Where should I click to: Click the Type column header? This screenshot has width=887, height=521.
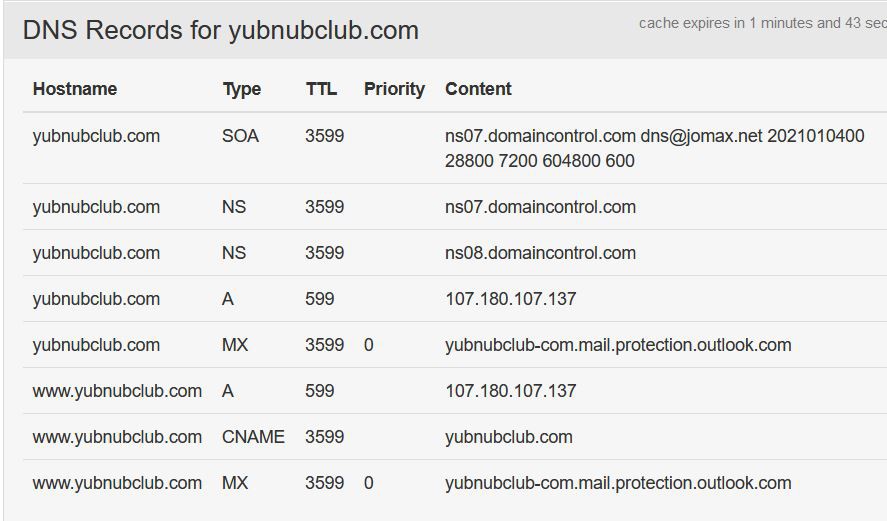[x=241, y=89]
